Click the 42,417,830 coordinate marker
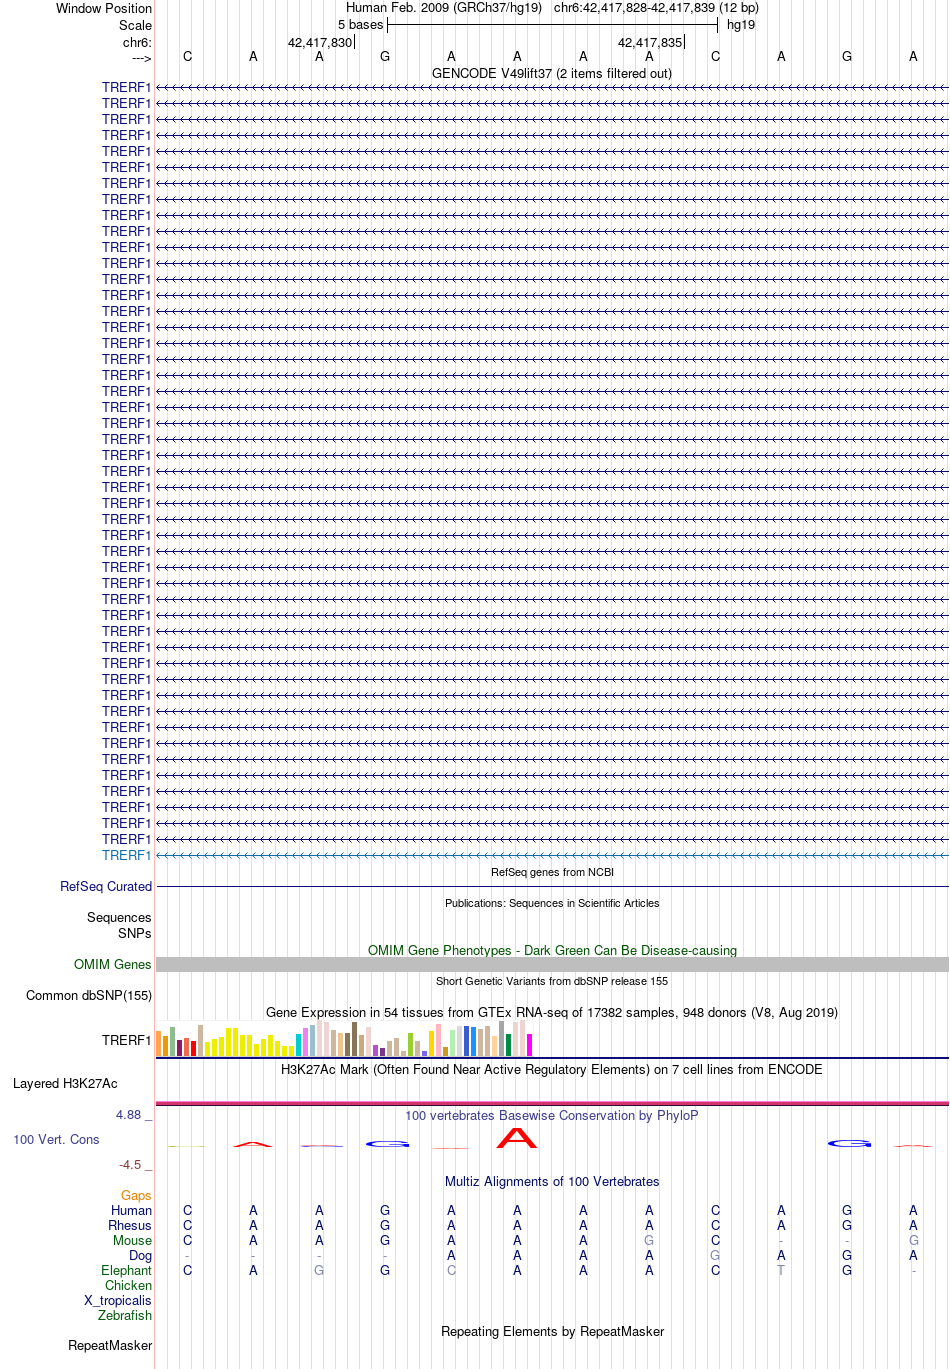The width and height of the screenshot is (950, 1369). coord(320,42)
